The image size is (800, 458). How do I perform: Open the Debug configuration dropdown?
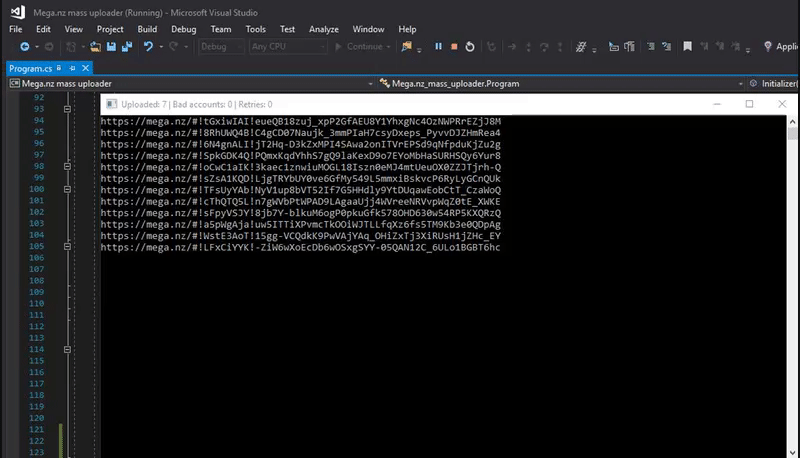(x=221, y=46)
